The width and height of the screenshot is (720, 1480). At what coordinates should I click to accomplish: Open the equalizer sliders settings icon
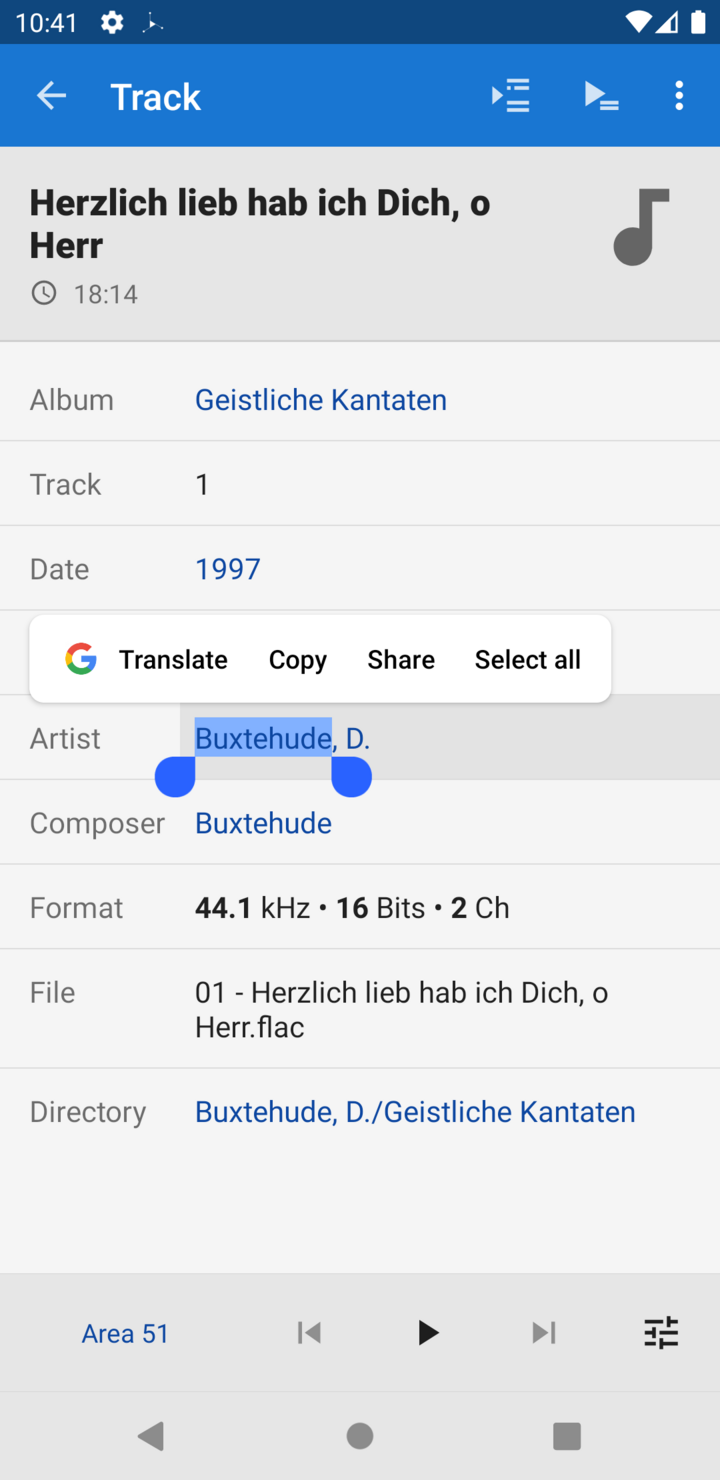tap(661, 1332)
